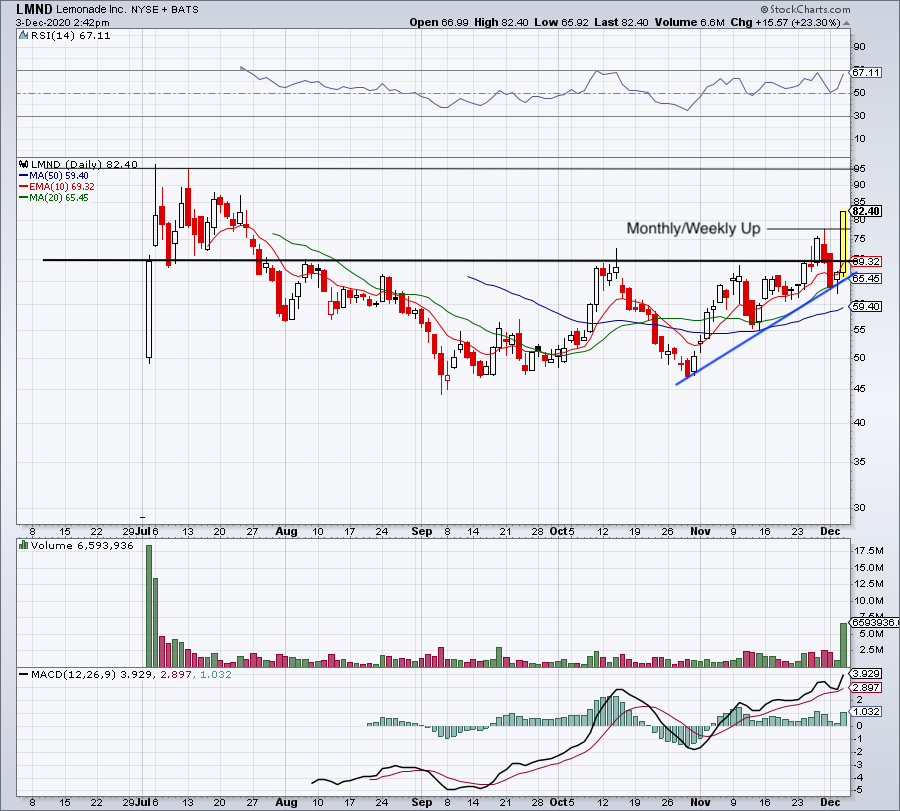The width and height of the screenshot is (900, 811).
Task: Click the green 65.45 MA price tag
Action: point(866,278)
